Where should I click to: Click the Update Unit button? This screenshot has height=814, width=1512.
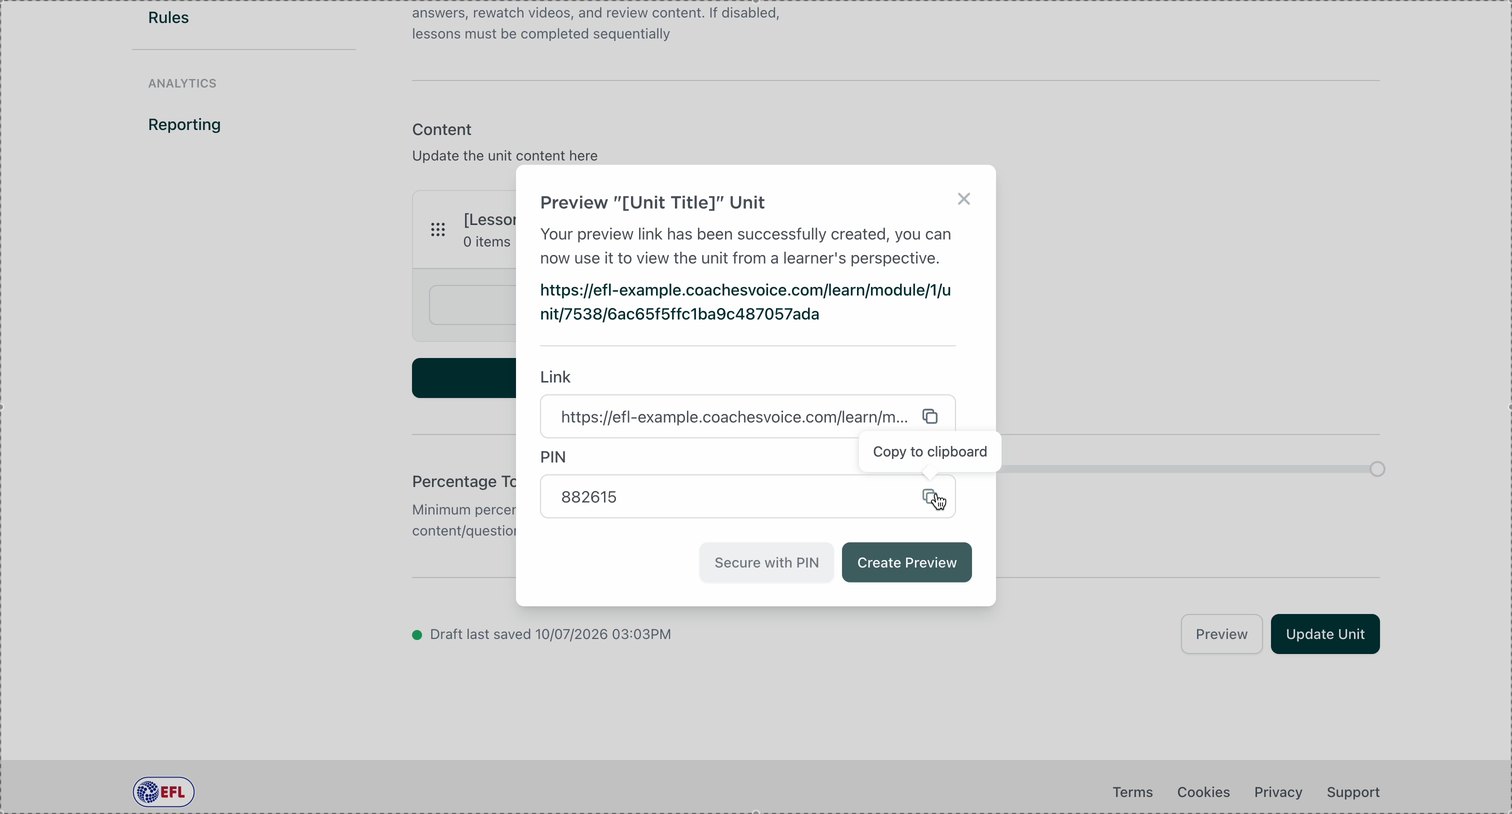tap(1325, 634)
